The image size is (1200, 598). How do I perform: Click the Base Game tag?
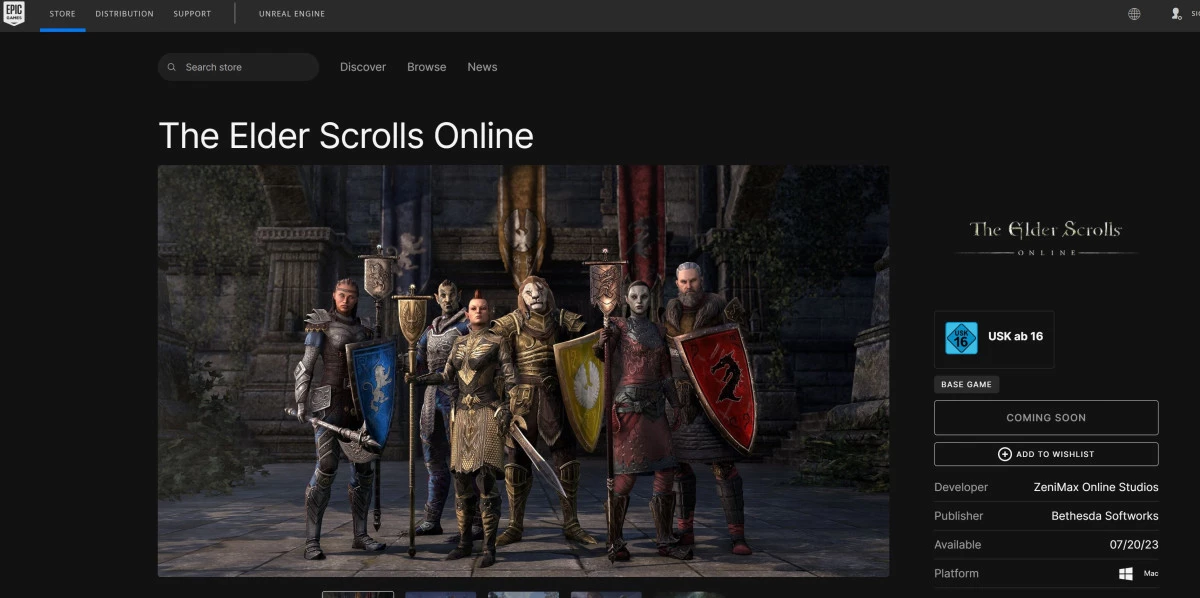pyautogui.click(x=966, y=384)
